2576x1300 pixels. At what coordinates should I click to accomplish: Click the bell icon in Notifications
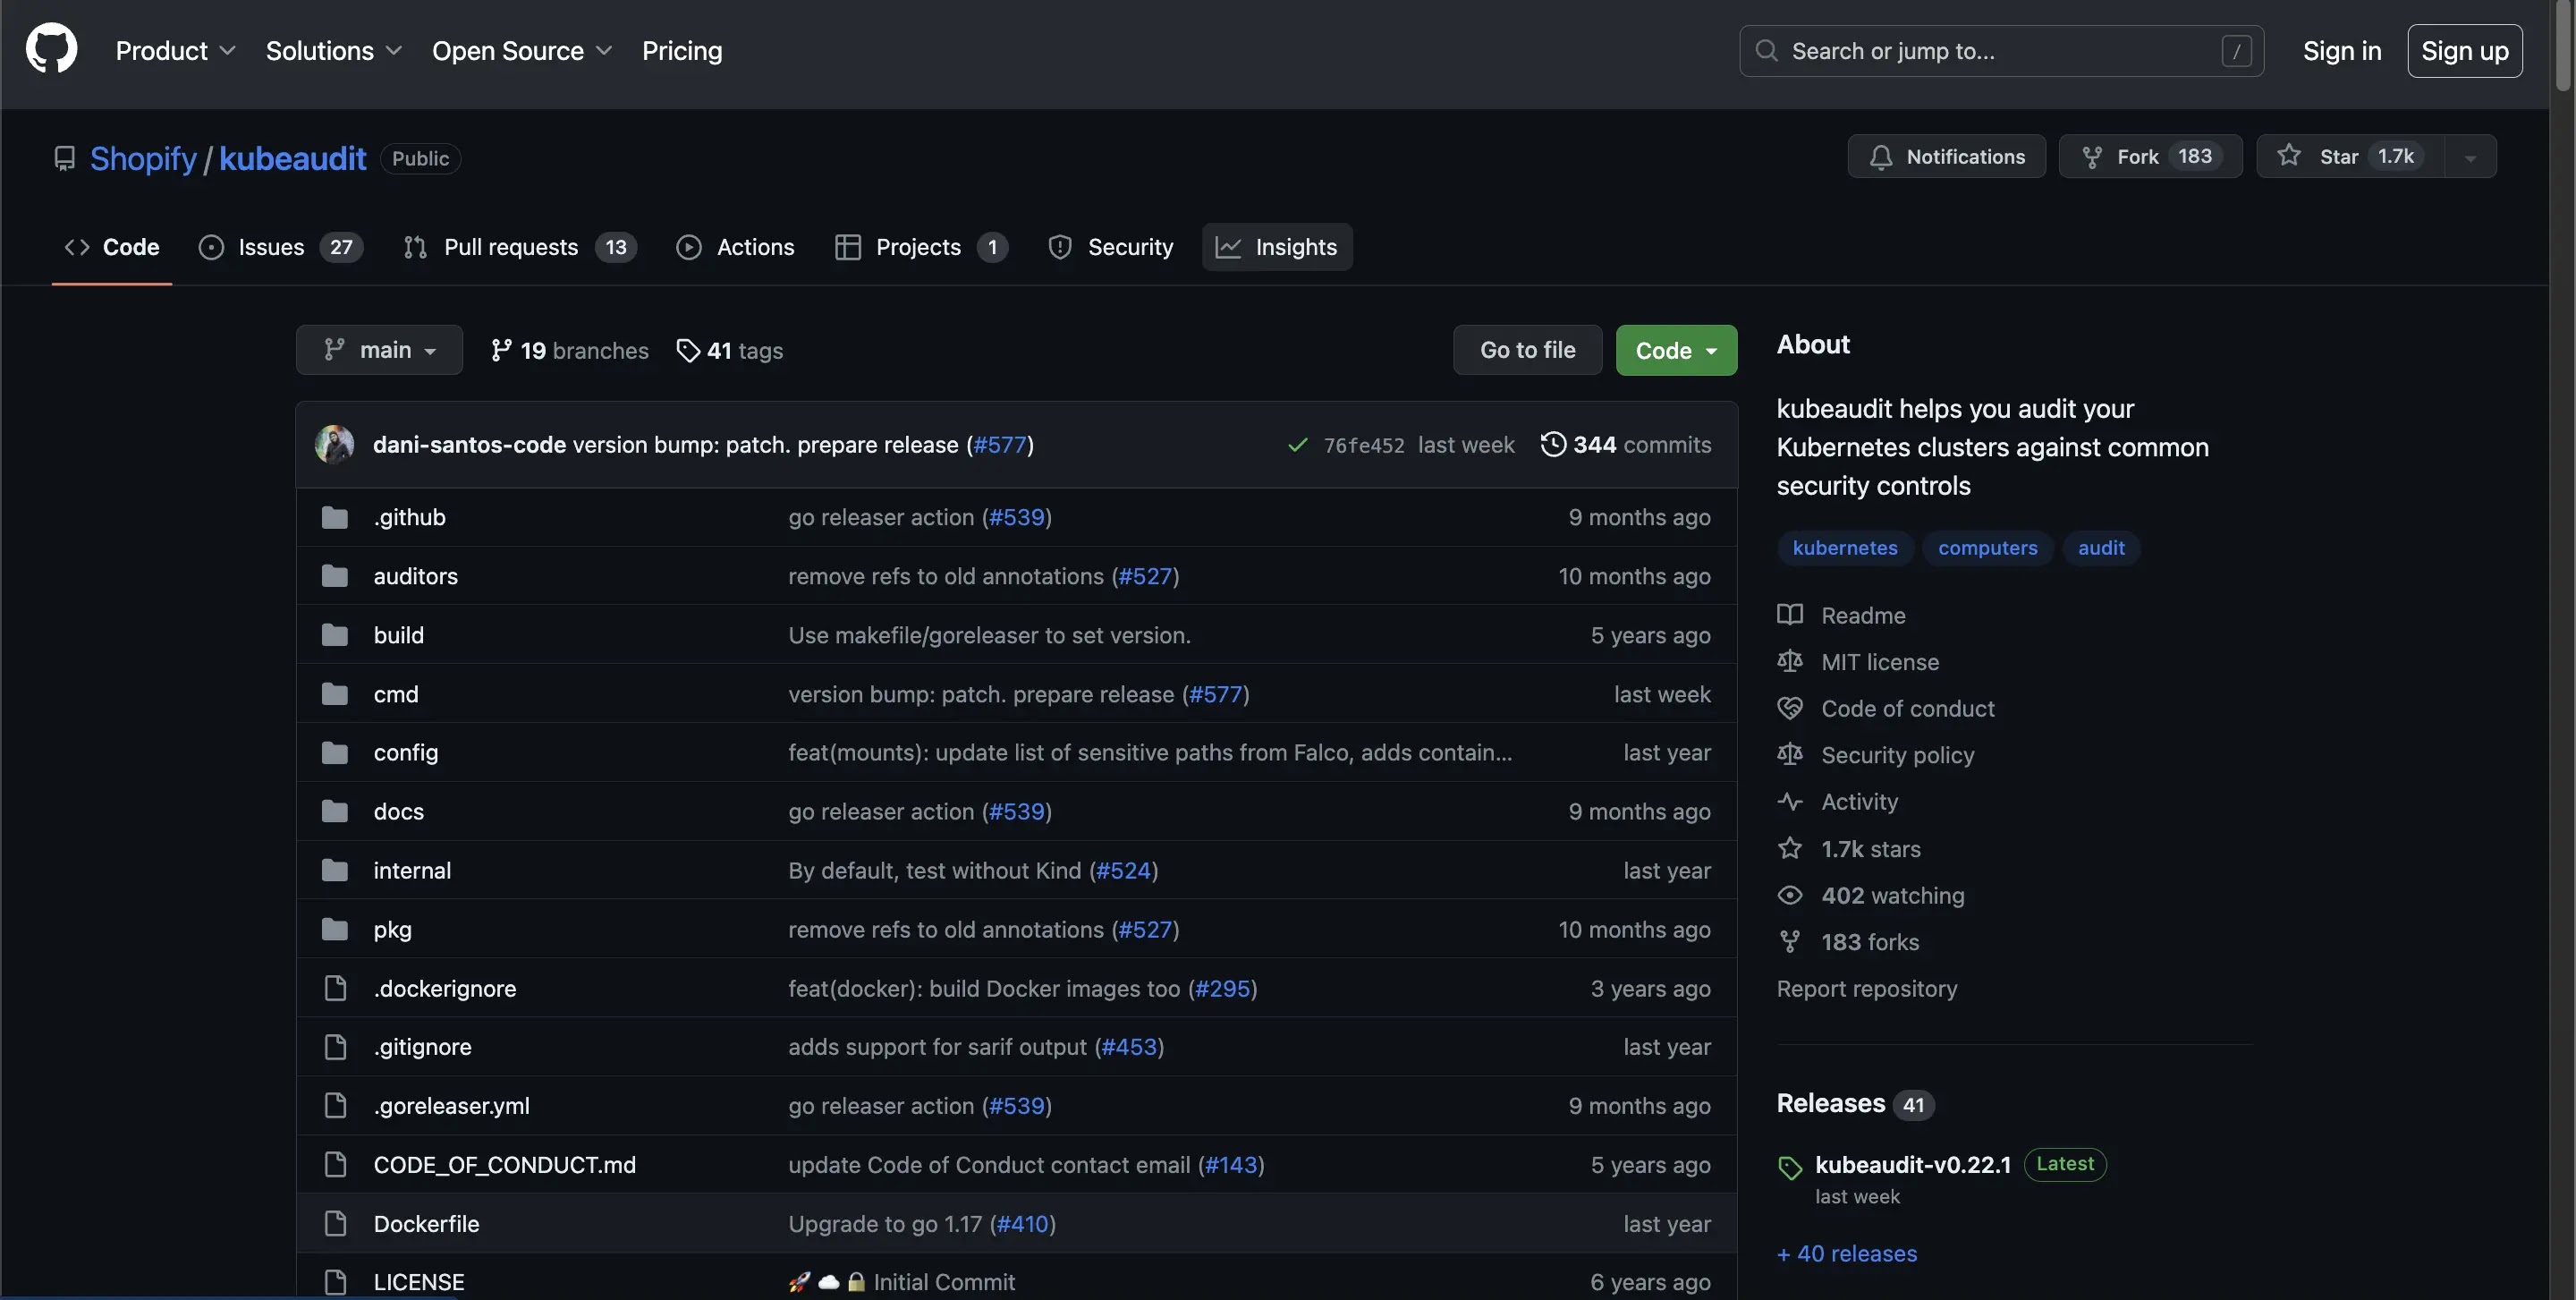point(1881,157)
